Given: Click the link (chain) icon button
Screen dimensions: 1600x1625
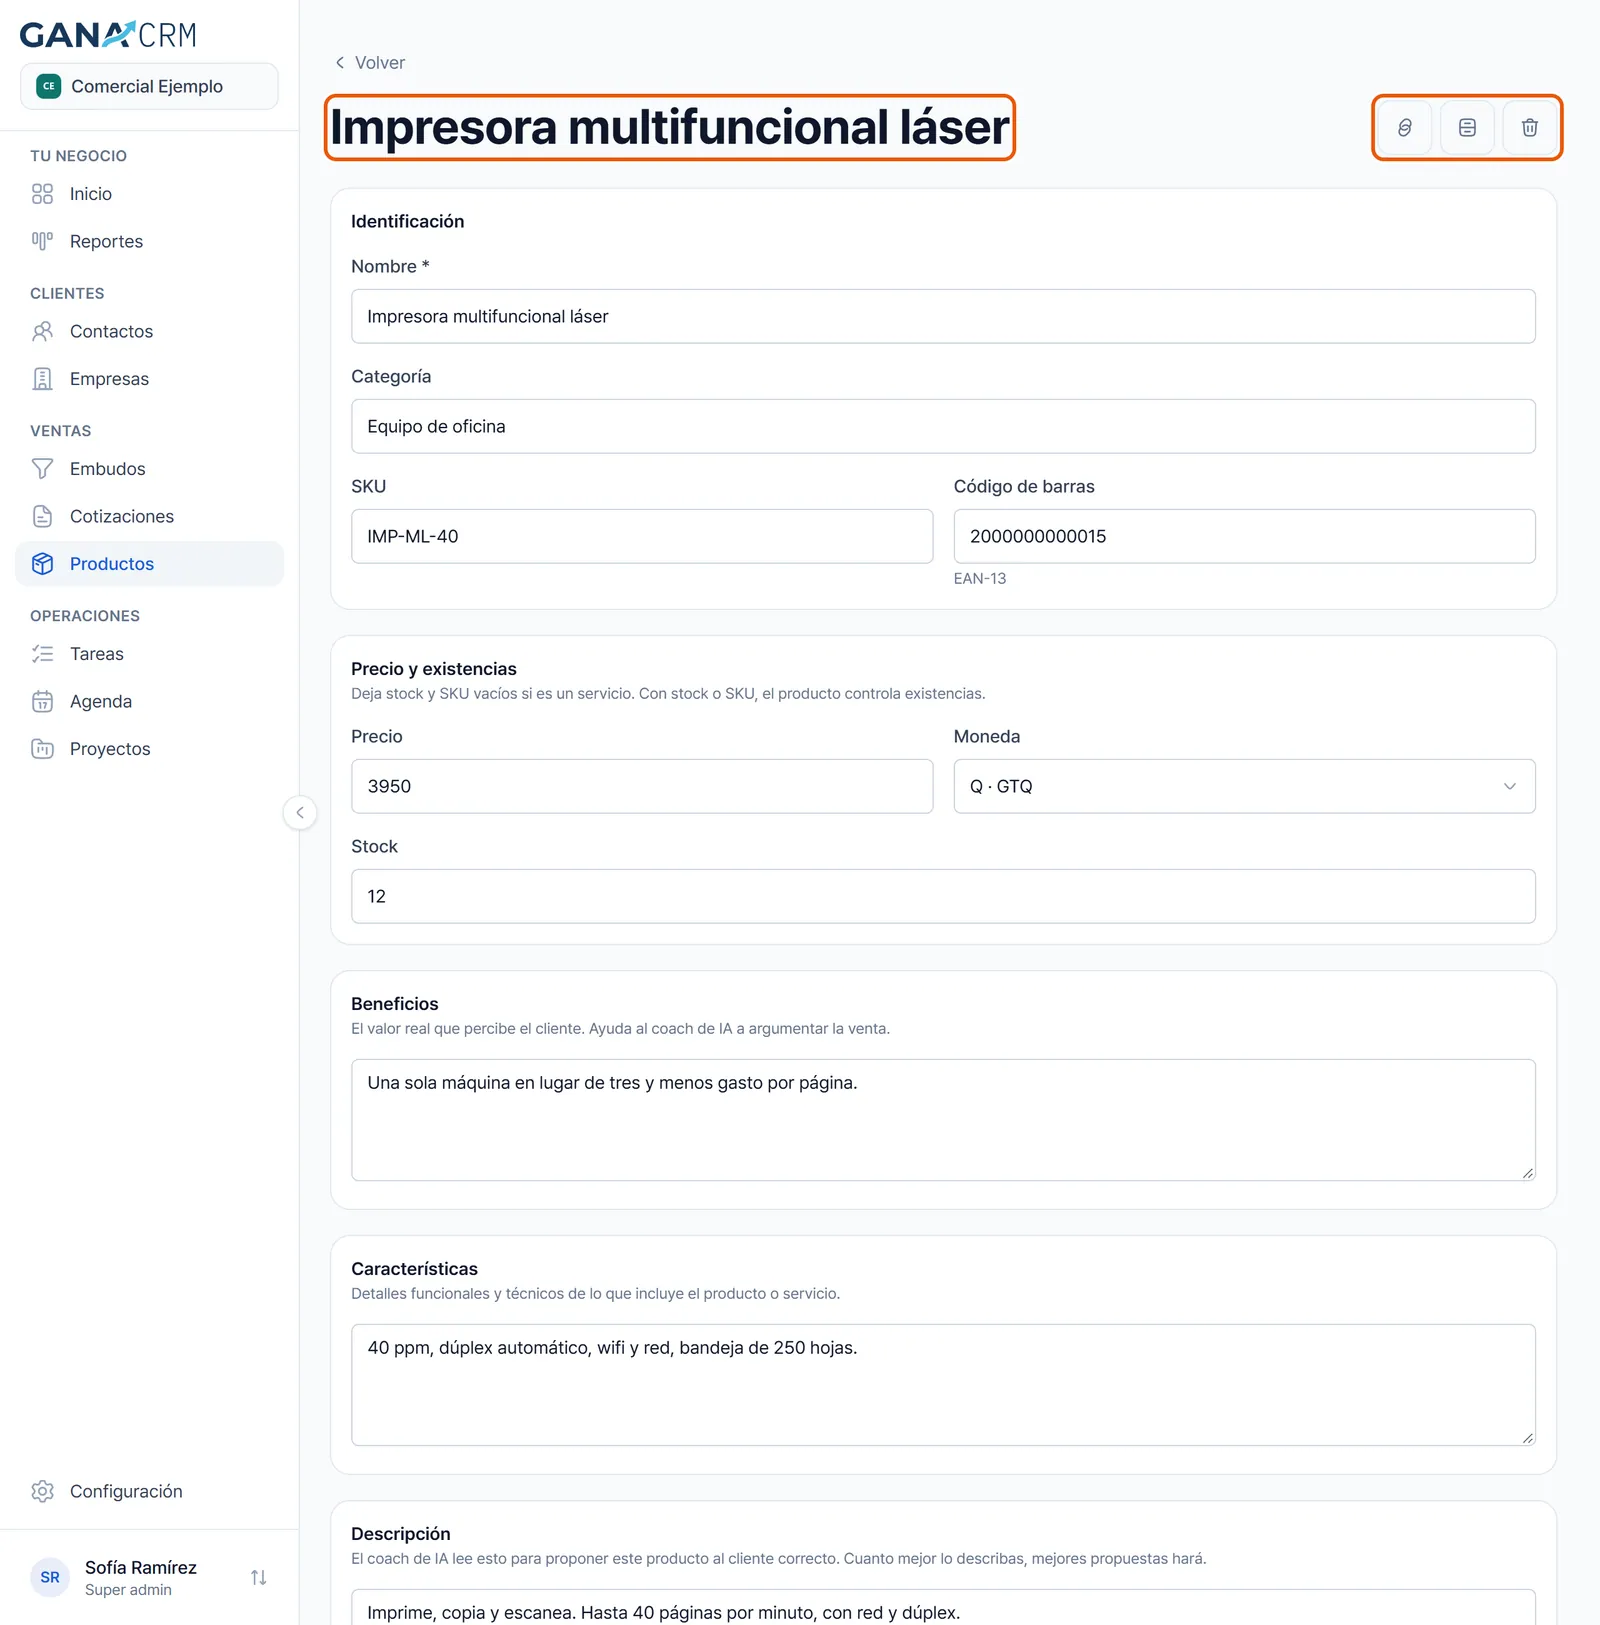Looking at the screenshot, I should (x=1404, y=127).
